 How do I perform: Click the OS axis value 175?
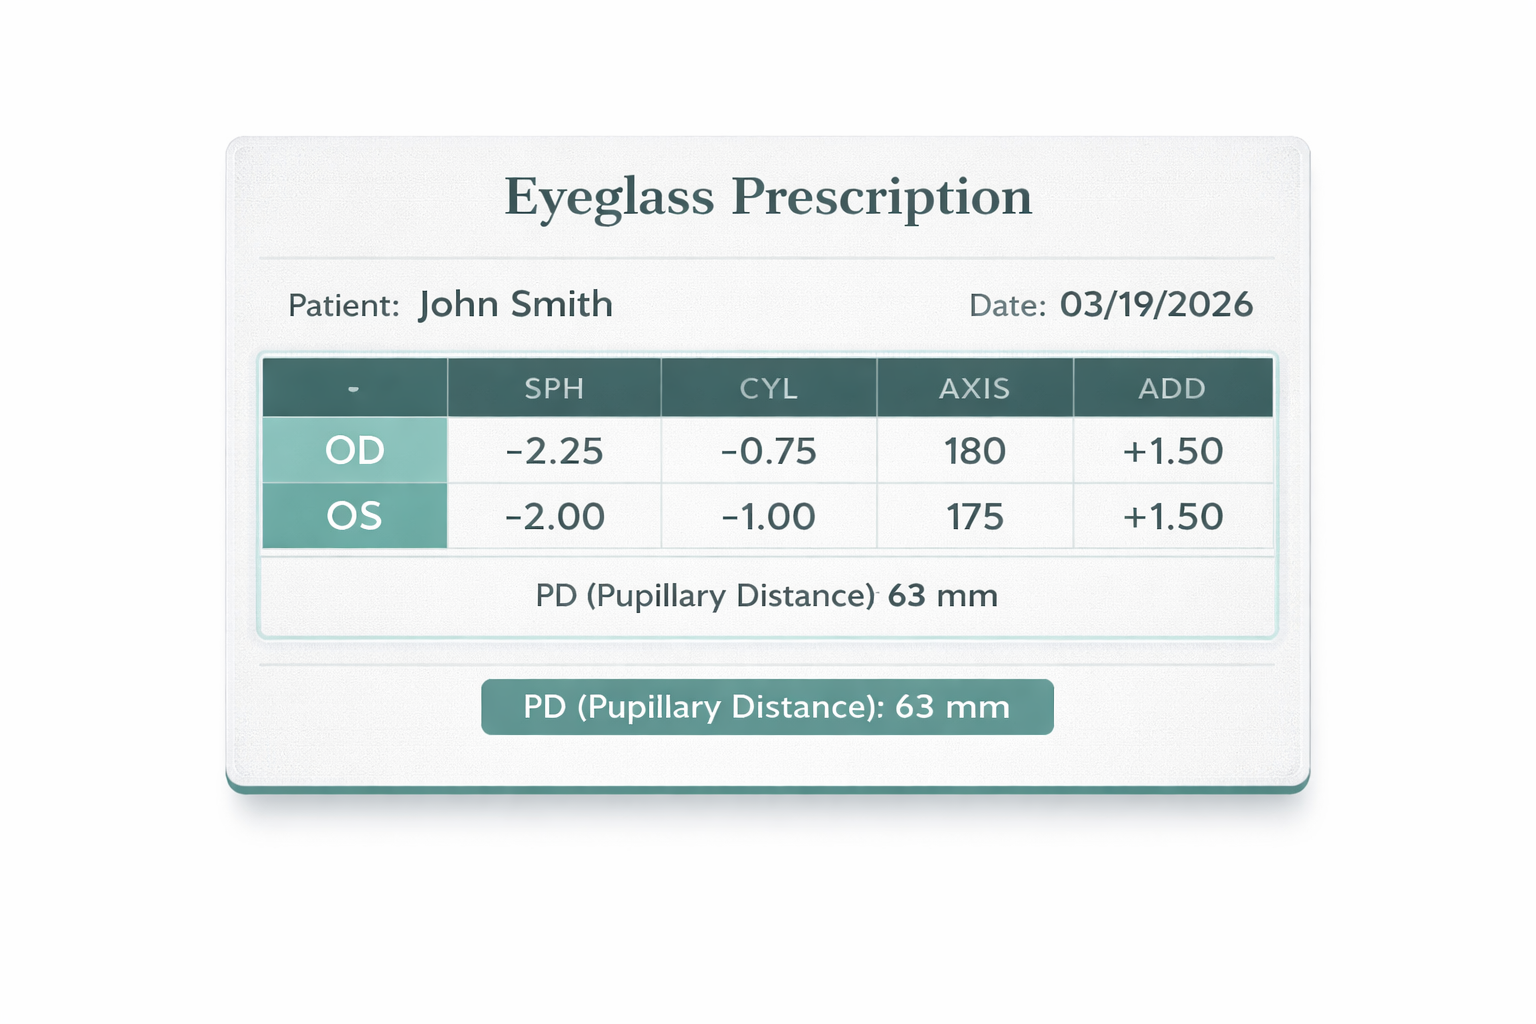coord(974,517)
